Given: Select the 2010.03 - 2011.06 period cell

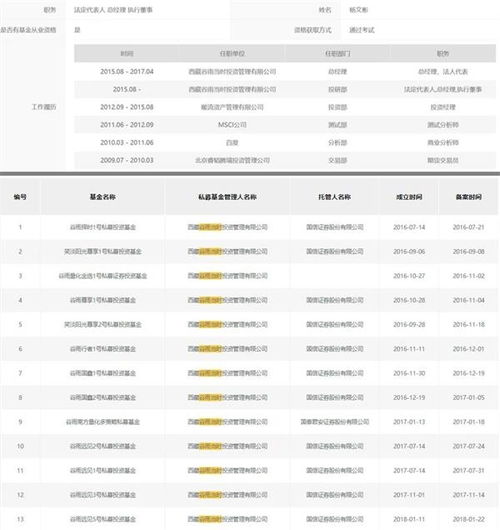Looking at the screenshot, I should (x=127, y=143).
